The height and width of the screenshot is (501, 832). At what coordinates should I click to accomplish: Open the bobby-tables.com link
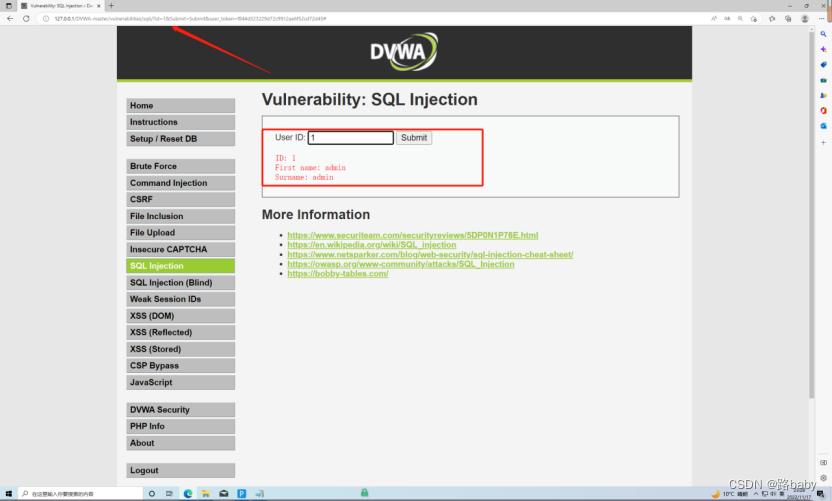click(x=337, y=273)
